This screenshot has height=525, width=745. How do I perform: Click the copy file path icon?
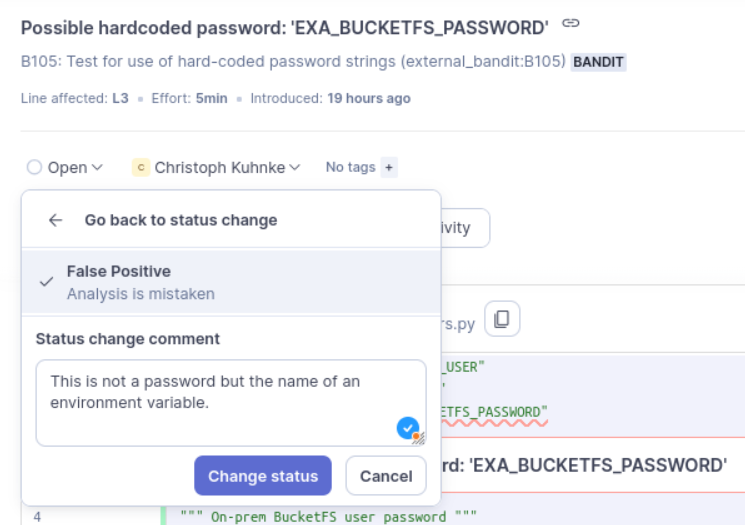(x=502, y=320)
